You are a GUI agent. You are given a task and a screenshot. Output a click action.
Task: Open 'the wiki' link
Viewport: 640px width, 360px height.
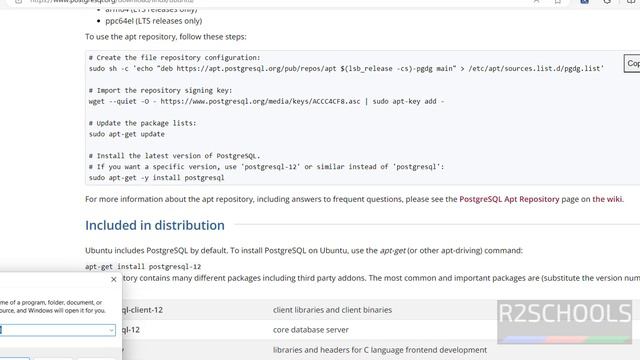pyautogui.click(x=607, y=199)
